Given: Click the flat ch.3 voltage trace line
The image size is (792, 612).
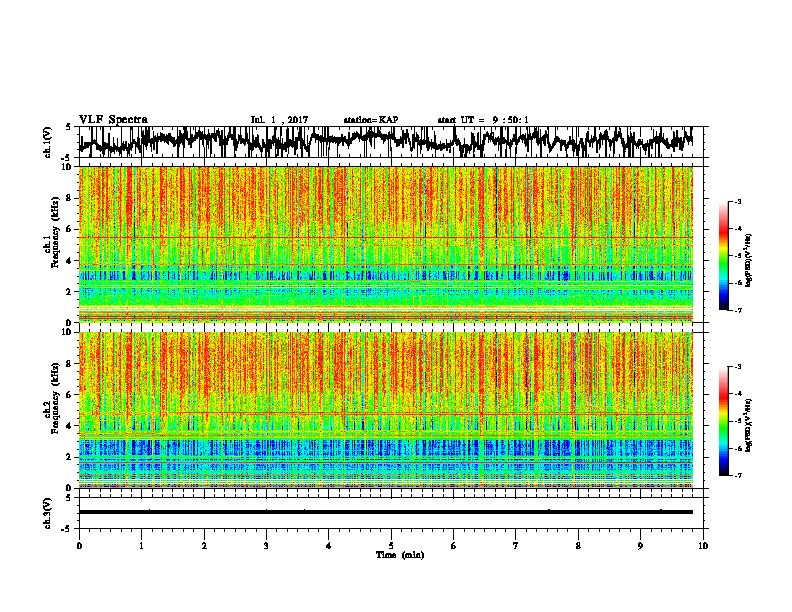Looking at the screenshot, I should tap(386, 512).
